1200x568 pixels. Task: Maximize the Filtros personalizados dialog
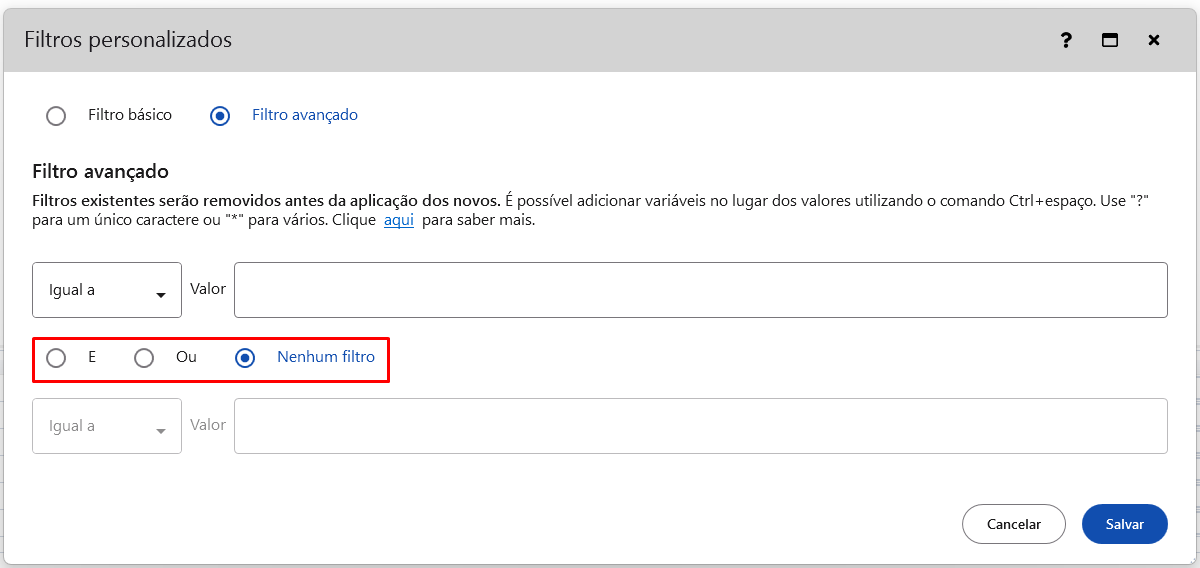tap(1109, 41)
